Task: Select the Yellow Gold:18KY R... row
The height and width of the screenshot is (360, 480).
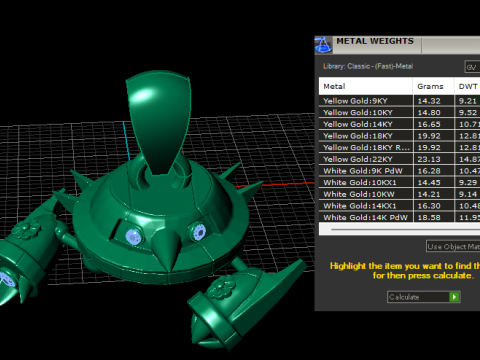Action: click(x=399, y=148)
